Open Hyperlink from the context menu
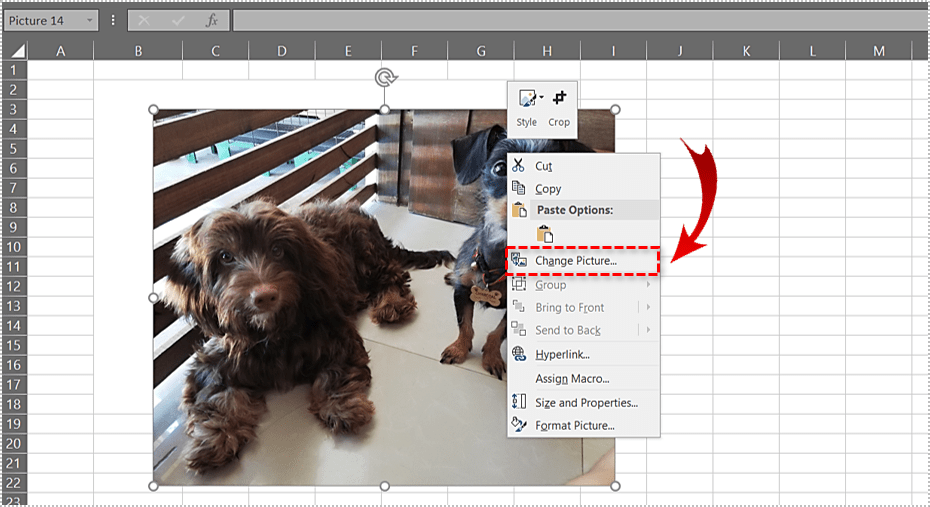Image resolution: width=930 pixels, height=507 pixels. (562, 354)
